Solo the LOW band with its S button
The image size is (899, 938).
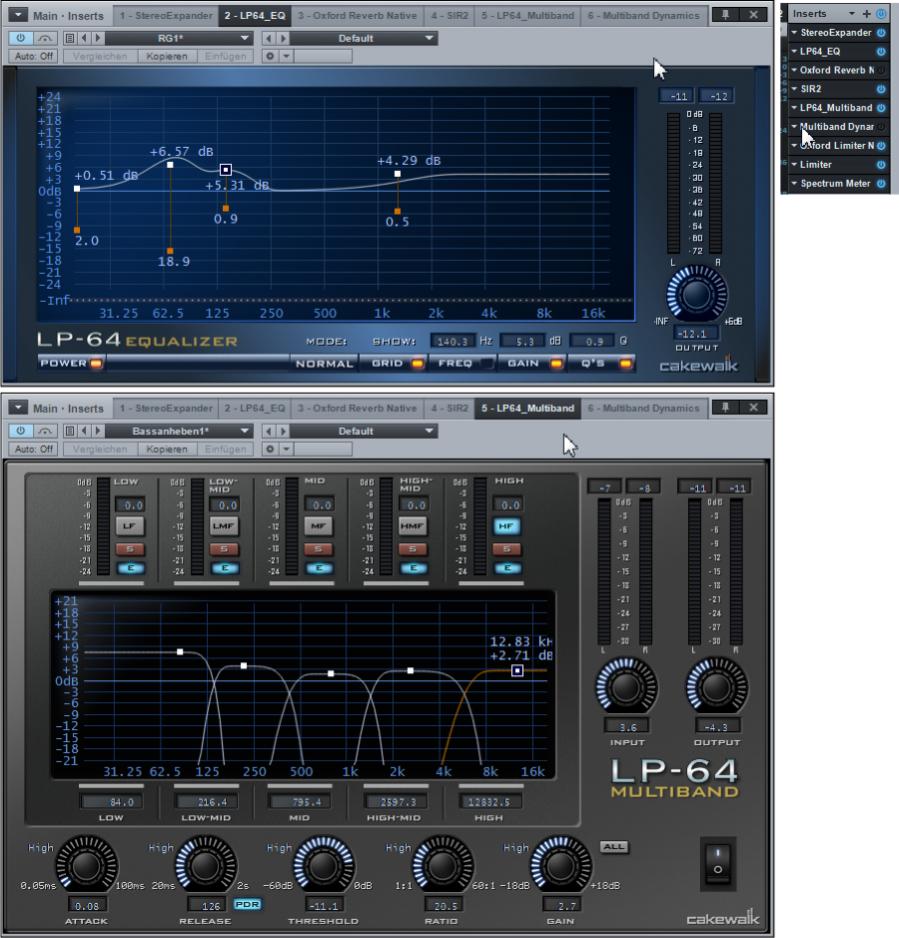130,549
